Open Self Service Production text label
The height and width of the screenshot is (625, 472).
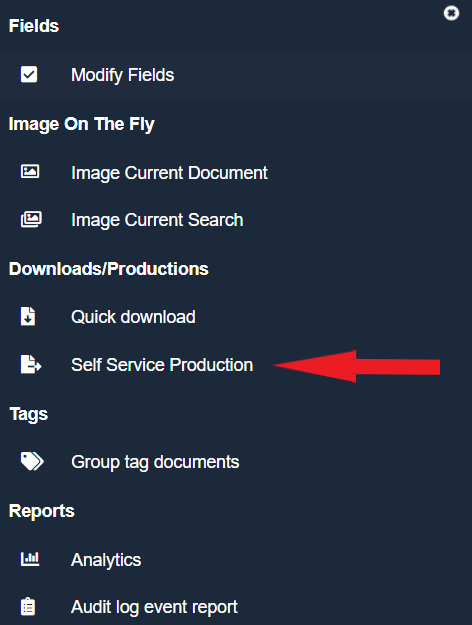162,365
